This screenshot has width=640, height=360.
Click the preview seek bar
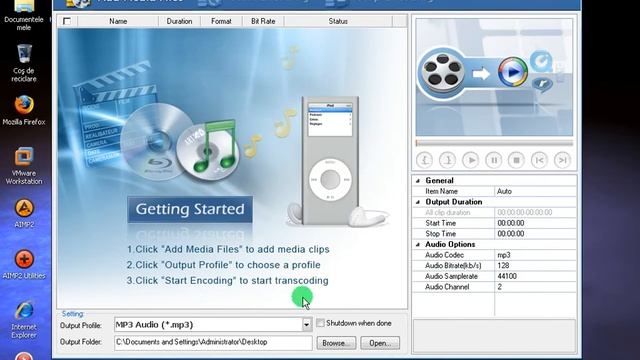click(494, 143)
